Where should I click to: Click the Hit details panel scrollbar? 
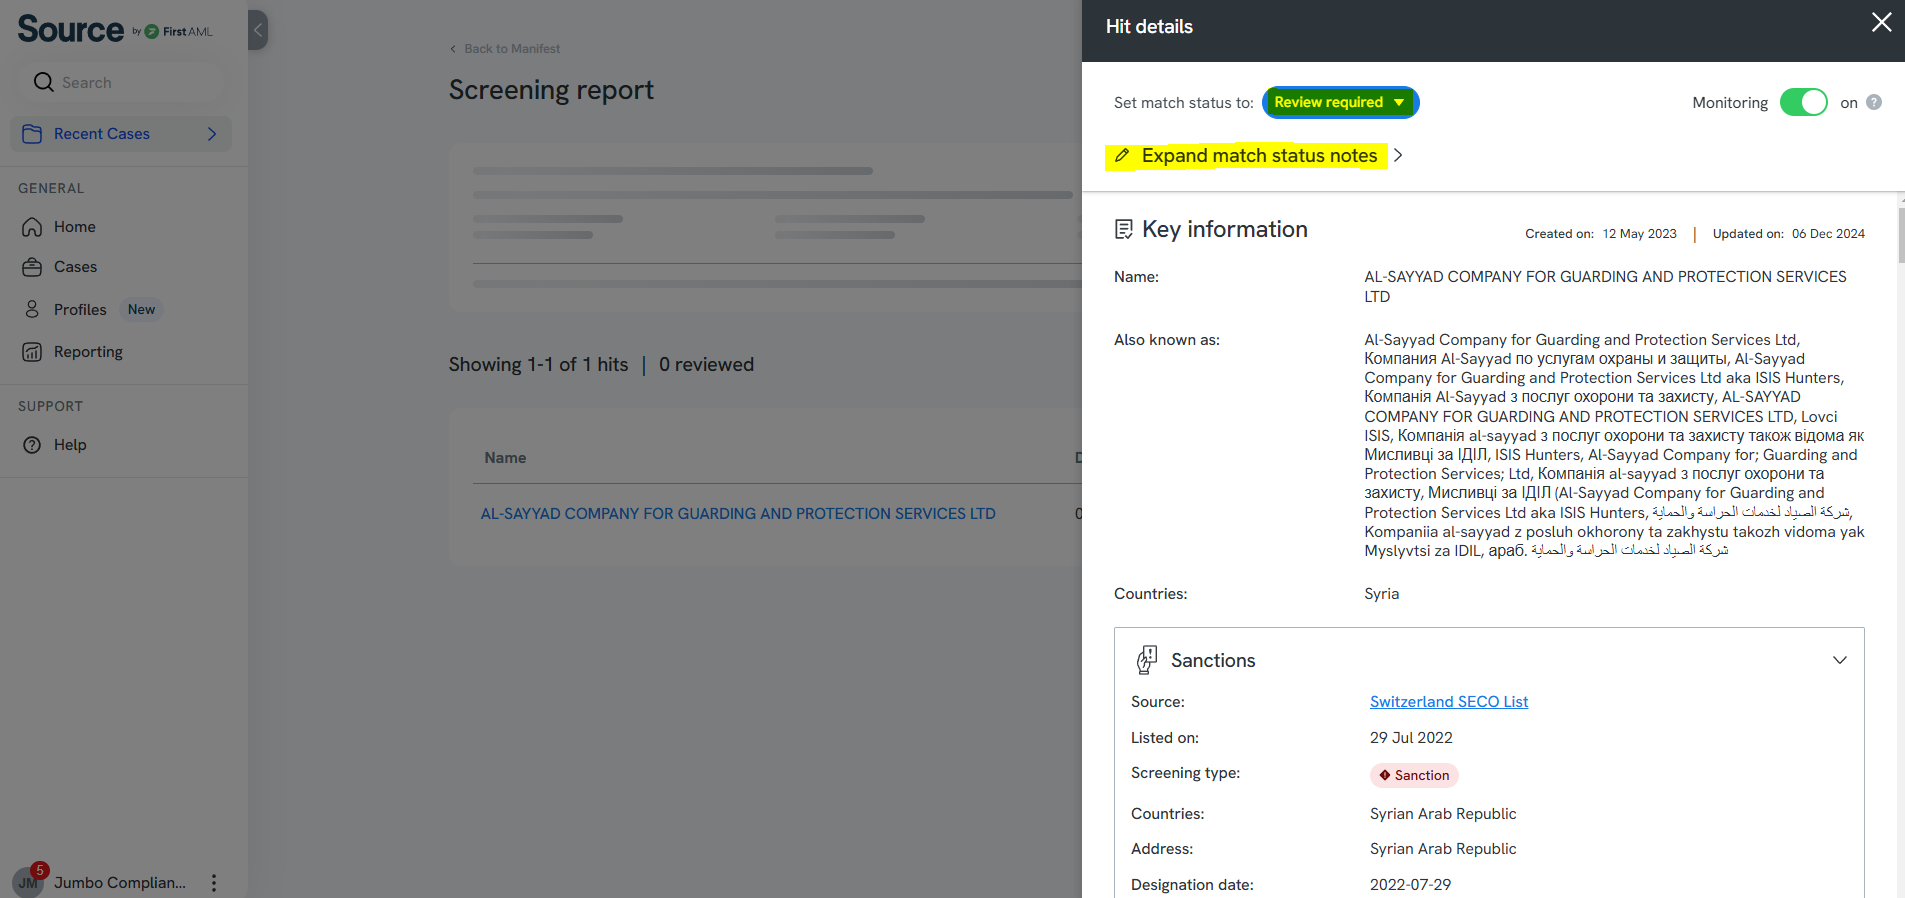pyautogui.click(x=1900, y=235)
